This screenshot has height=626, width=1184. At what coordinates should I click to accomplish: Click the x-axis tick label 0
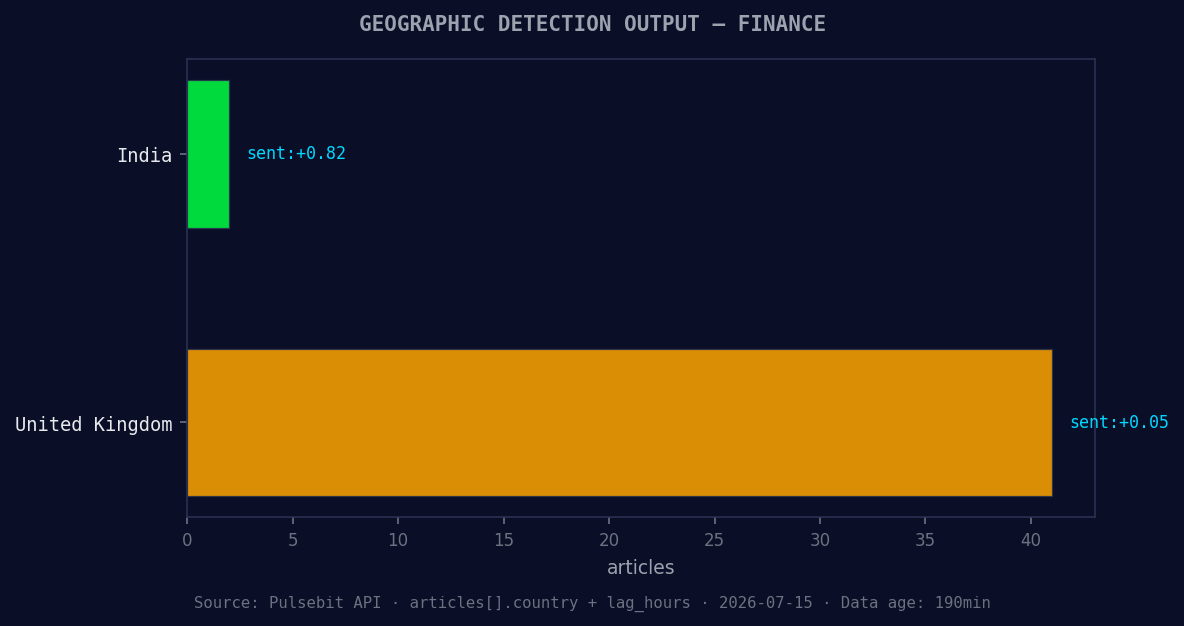tap(187, 541)
